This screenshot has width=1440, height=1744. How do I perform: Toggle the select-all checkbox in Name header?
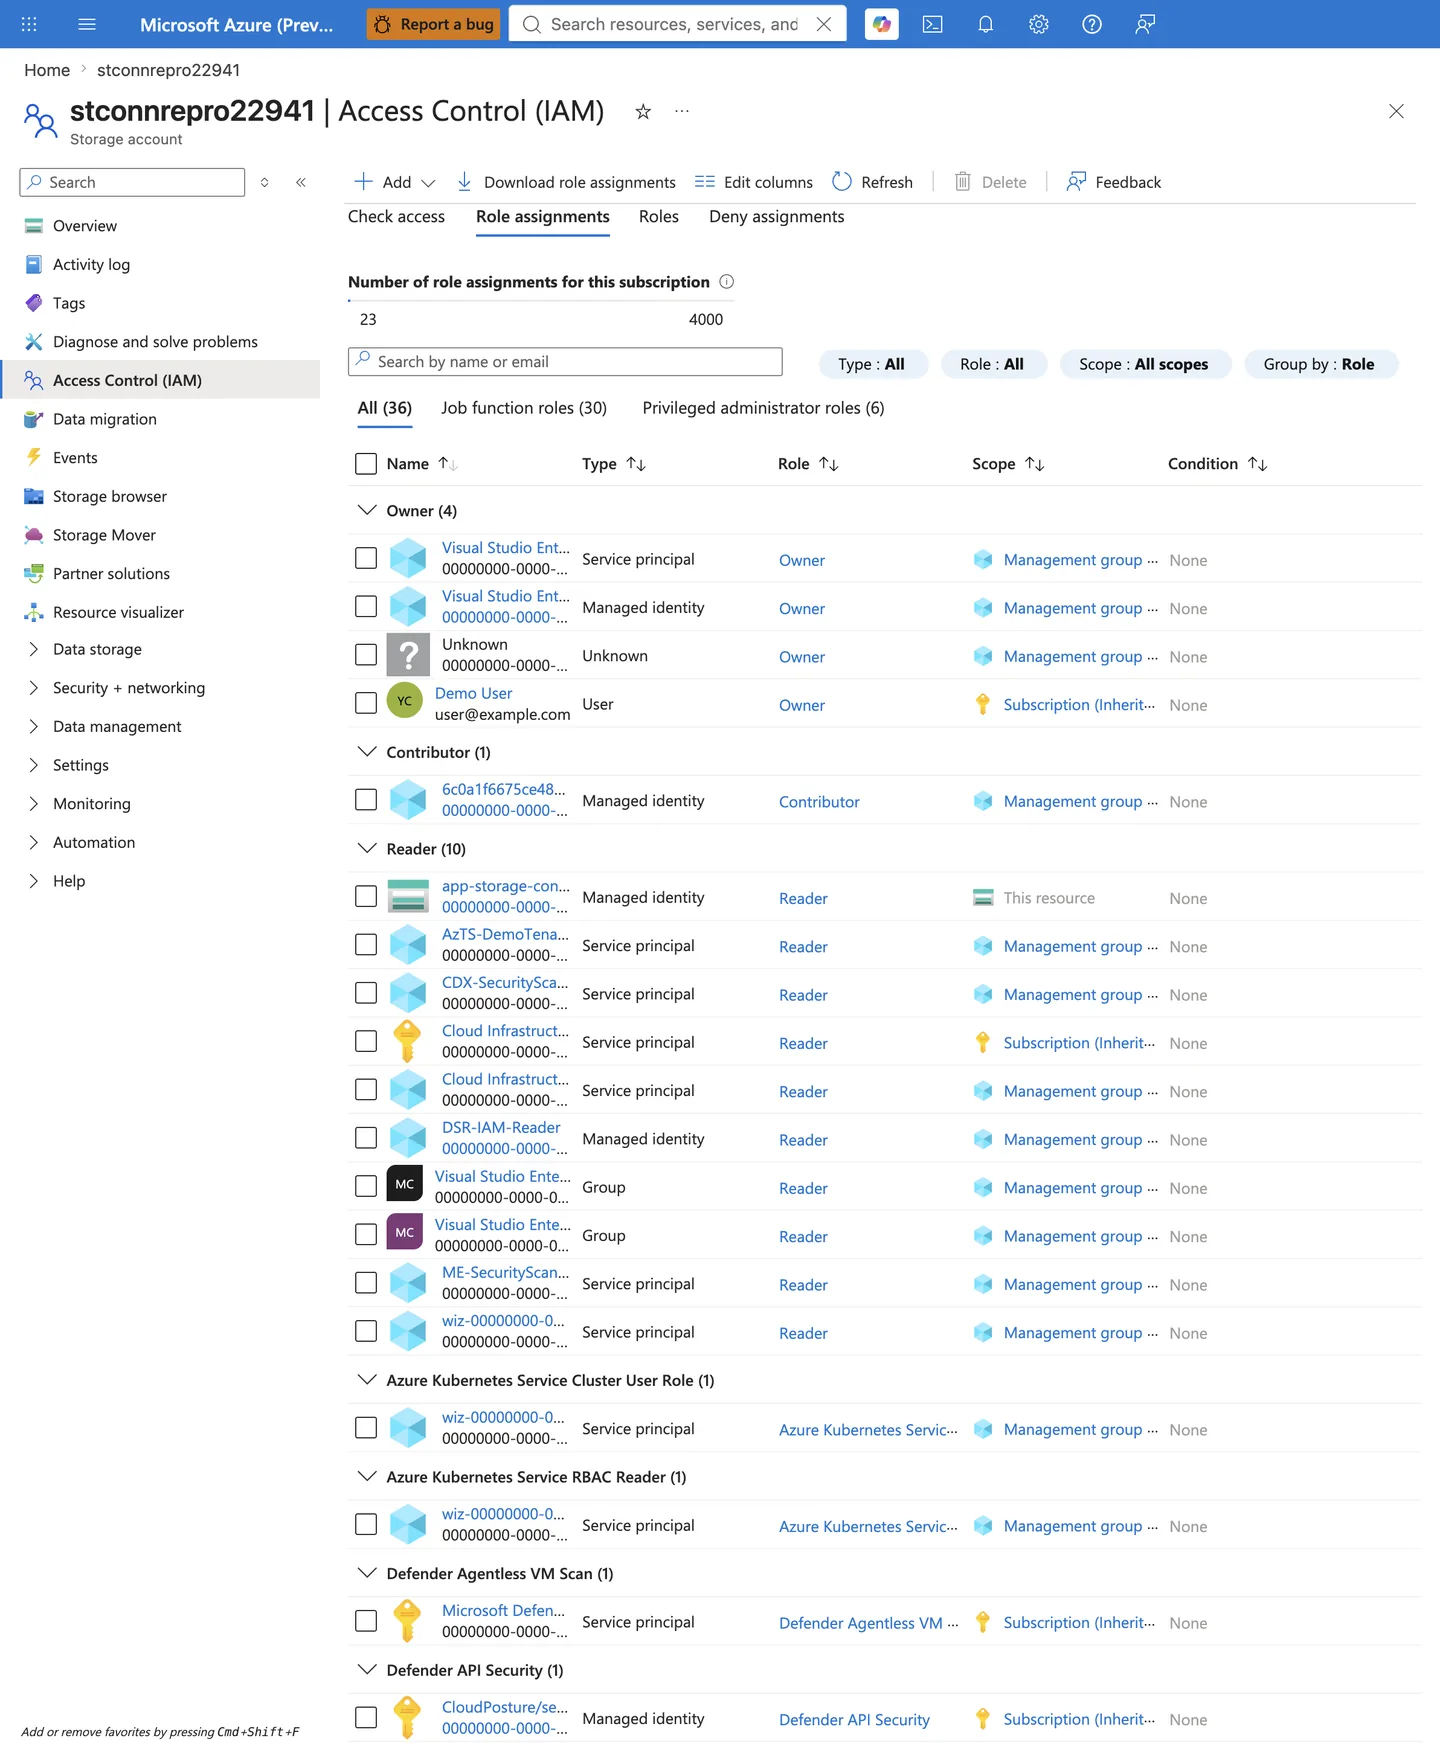point(366,464)
